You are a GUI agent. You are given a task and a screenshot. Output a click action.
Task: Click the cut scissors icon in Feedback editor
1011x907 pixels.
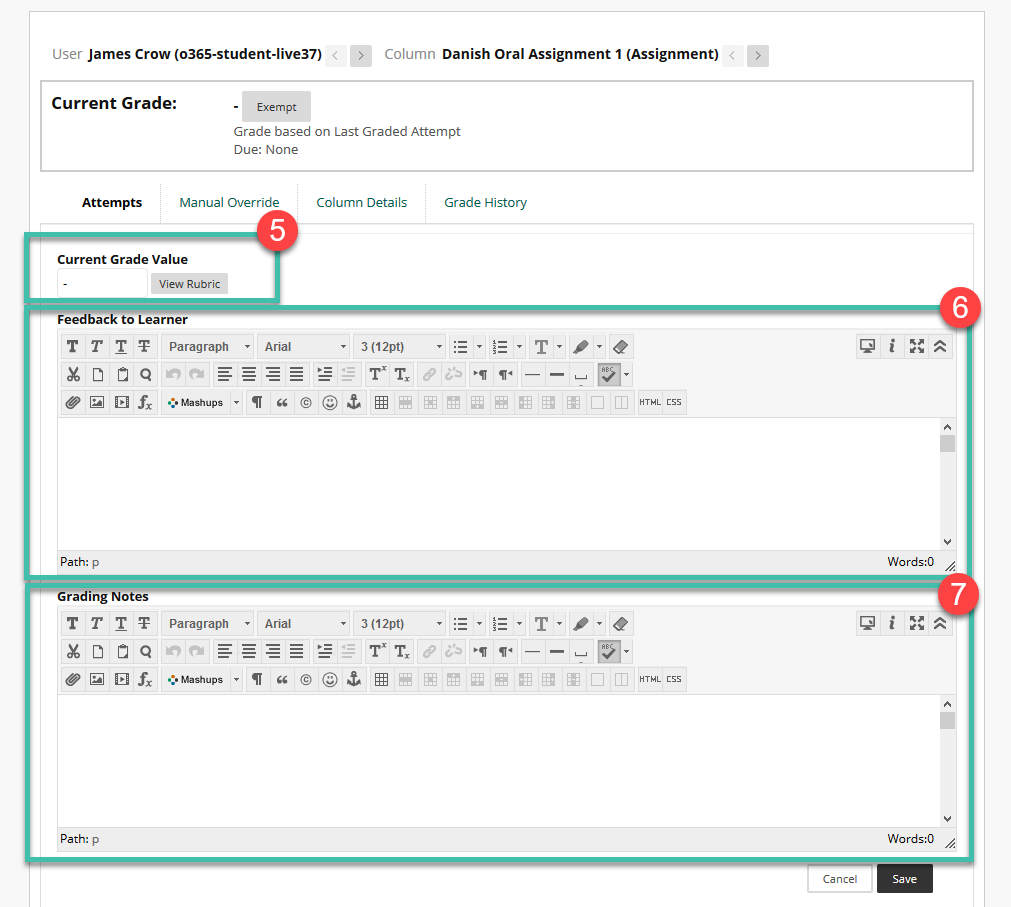pos(73,375)
